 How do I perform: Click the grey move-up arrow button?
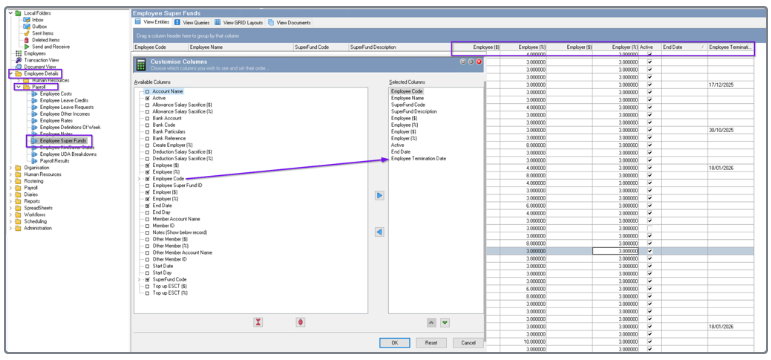[x=431, y=323]
